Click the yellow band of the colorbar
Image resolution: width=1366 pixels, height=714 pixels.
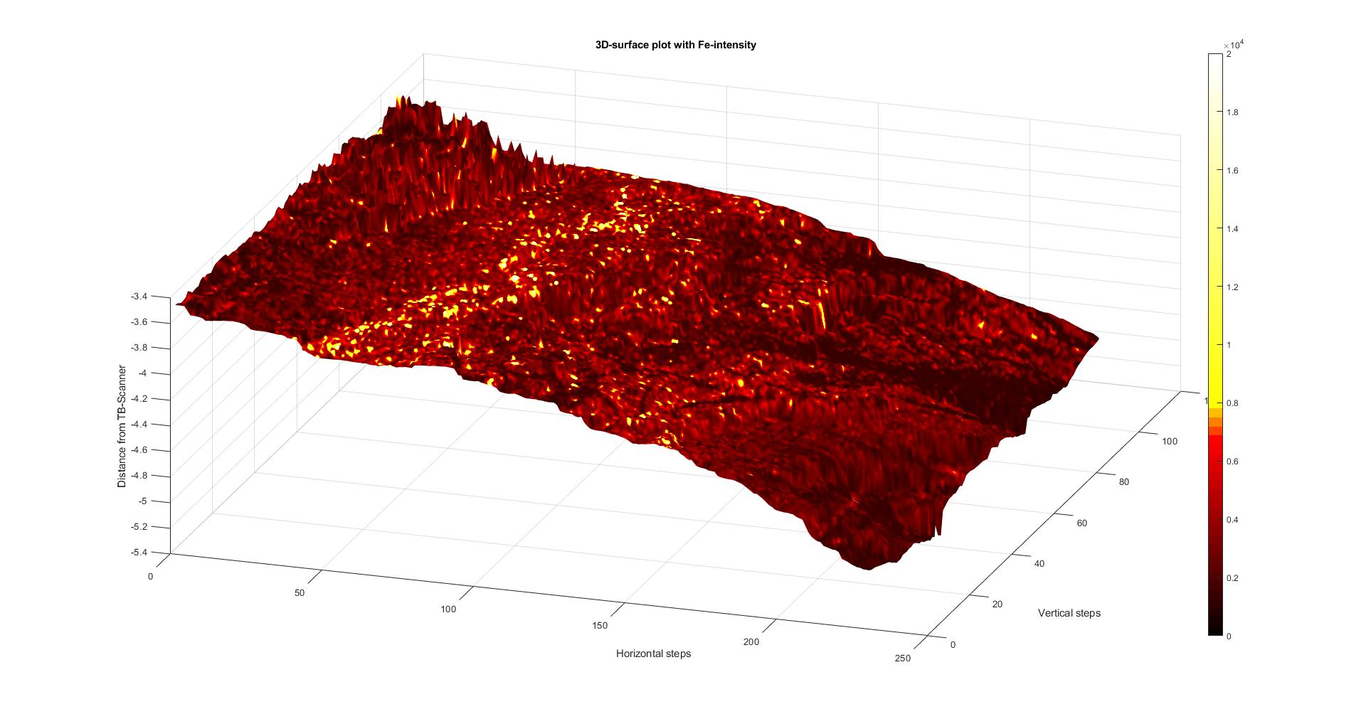(1214, 370)
